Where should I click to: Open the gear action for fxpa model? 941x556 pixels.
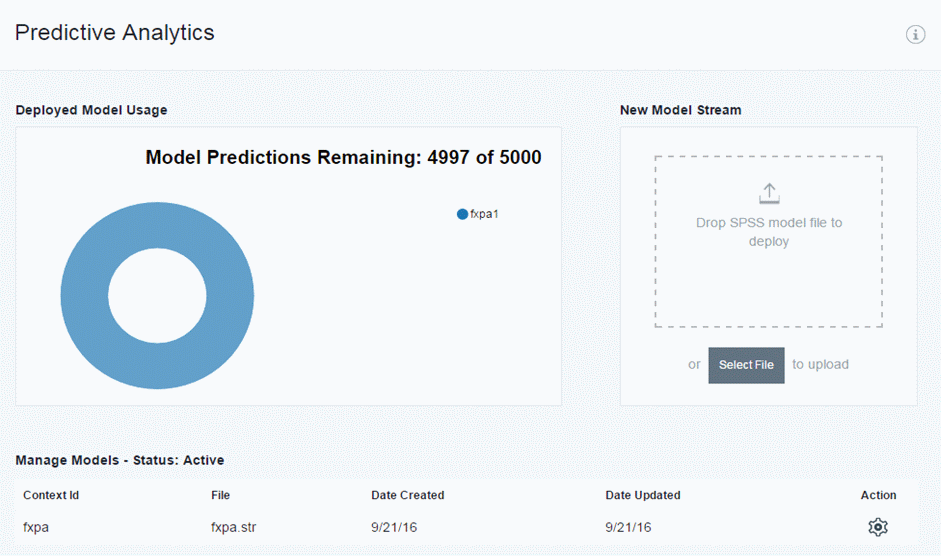878,527
